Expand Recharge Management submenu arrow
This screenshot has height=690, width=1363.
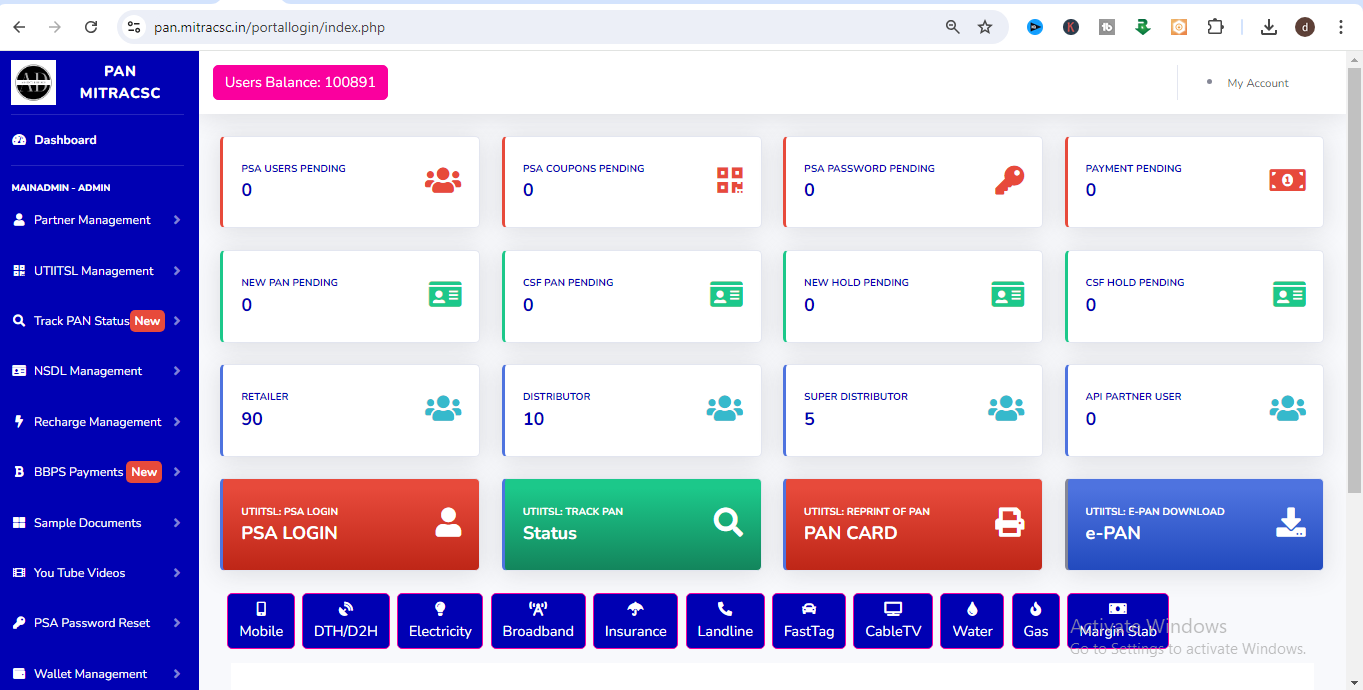click(x=177, y=422)
